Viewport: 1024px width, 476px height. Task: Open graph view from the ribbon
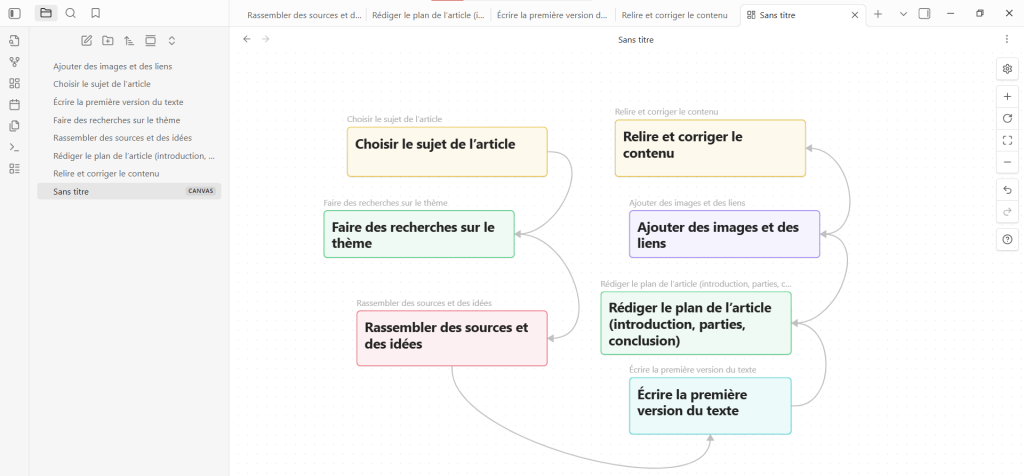click(x=14, y=62)
